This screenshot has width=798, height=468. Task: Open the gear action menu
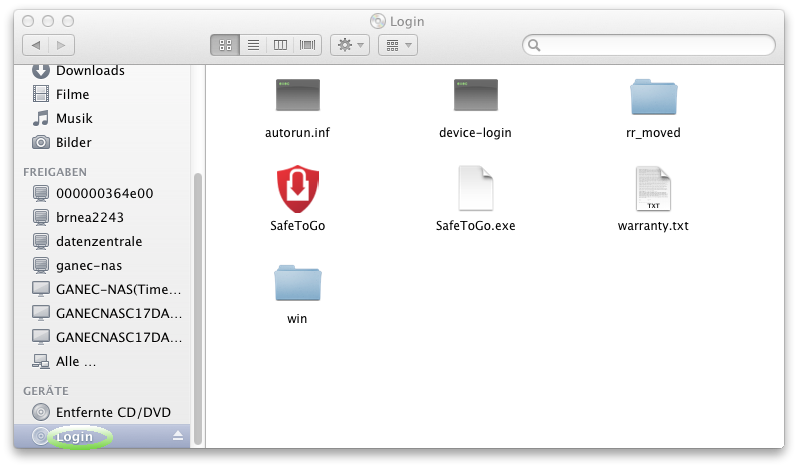(350, 45)
